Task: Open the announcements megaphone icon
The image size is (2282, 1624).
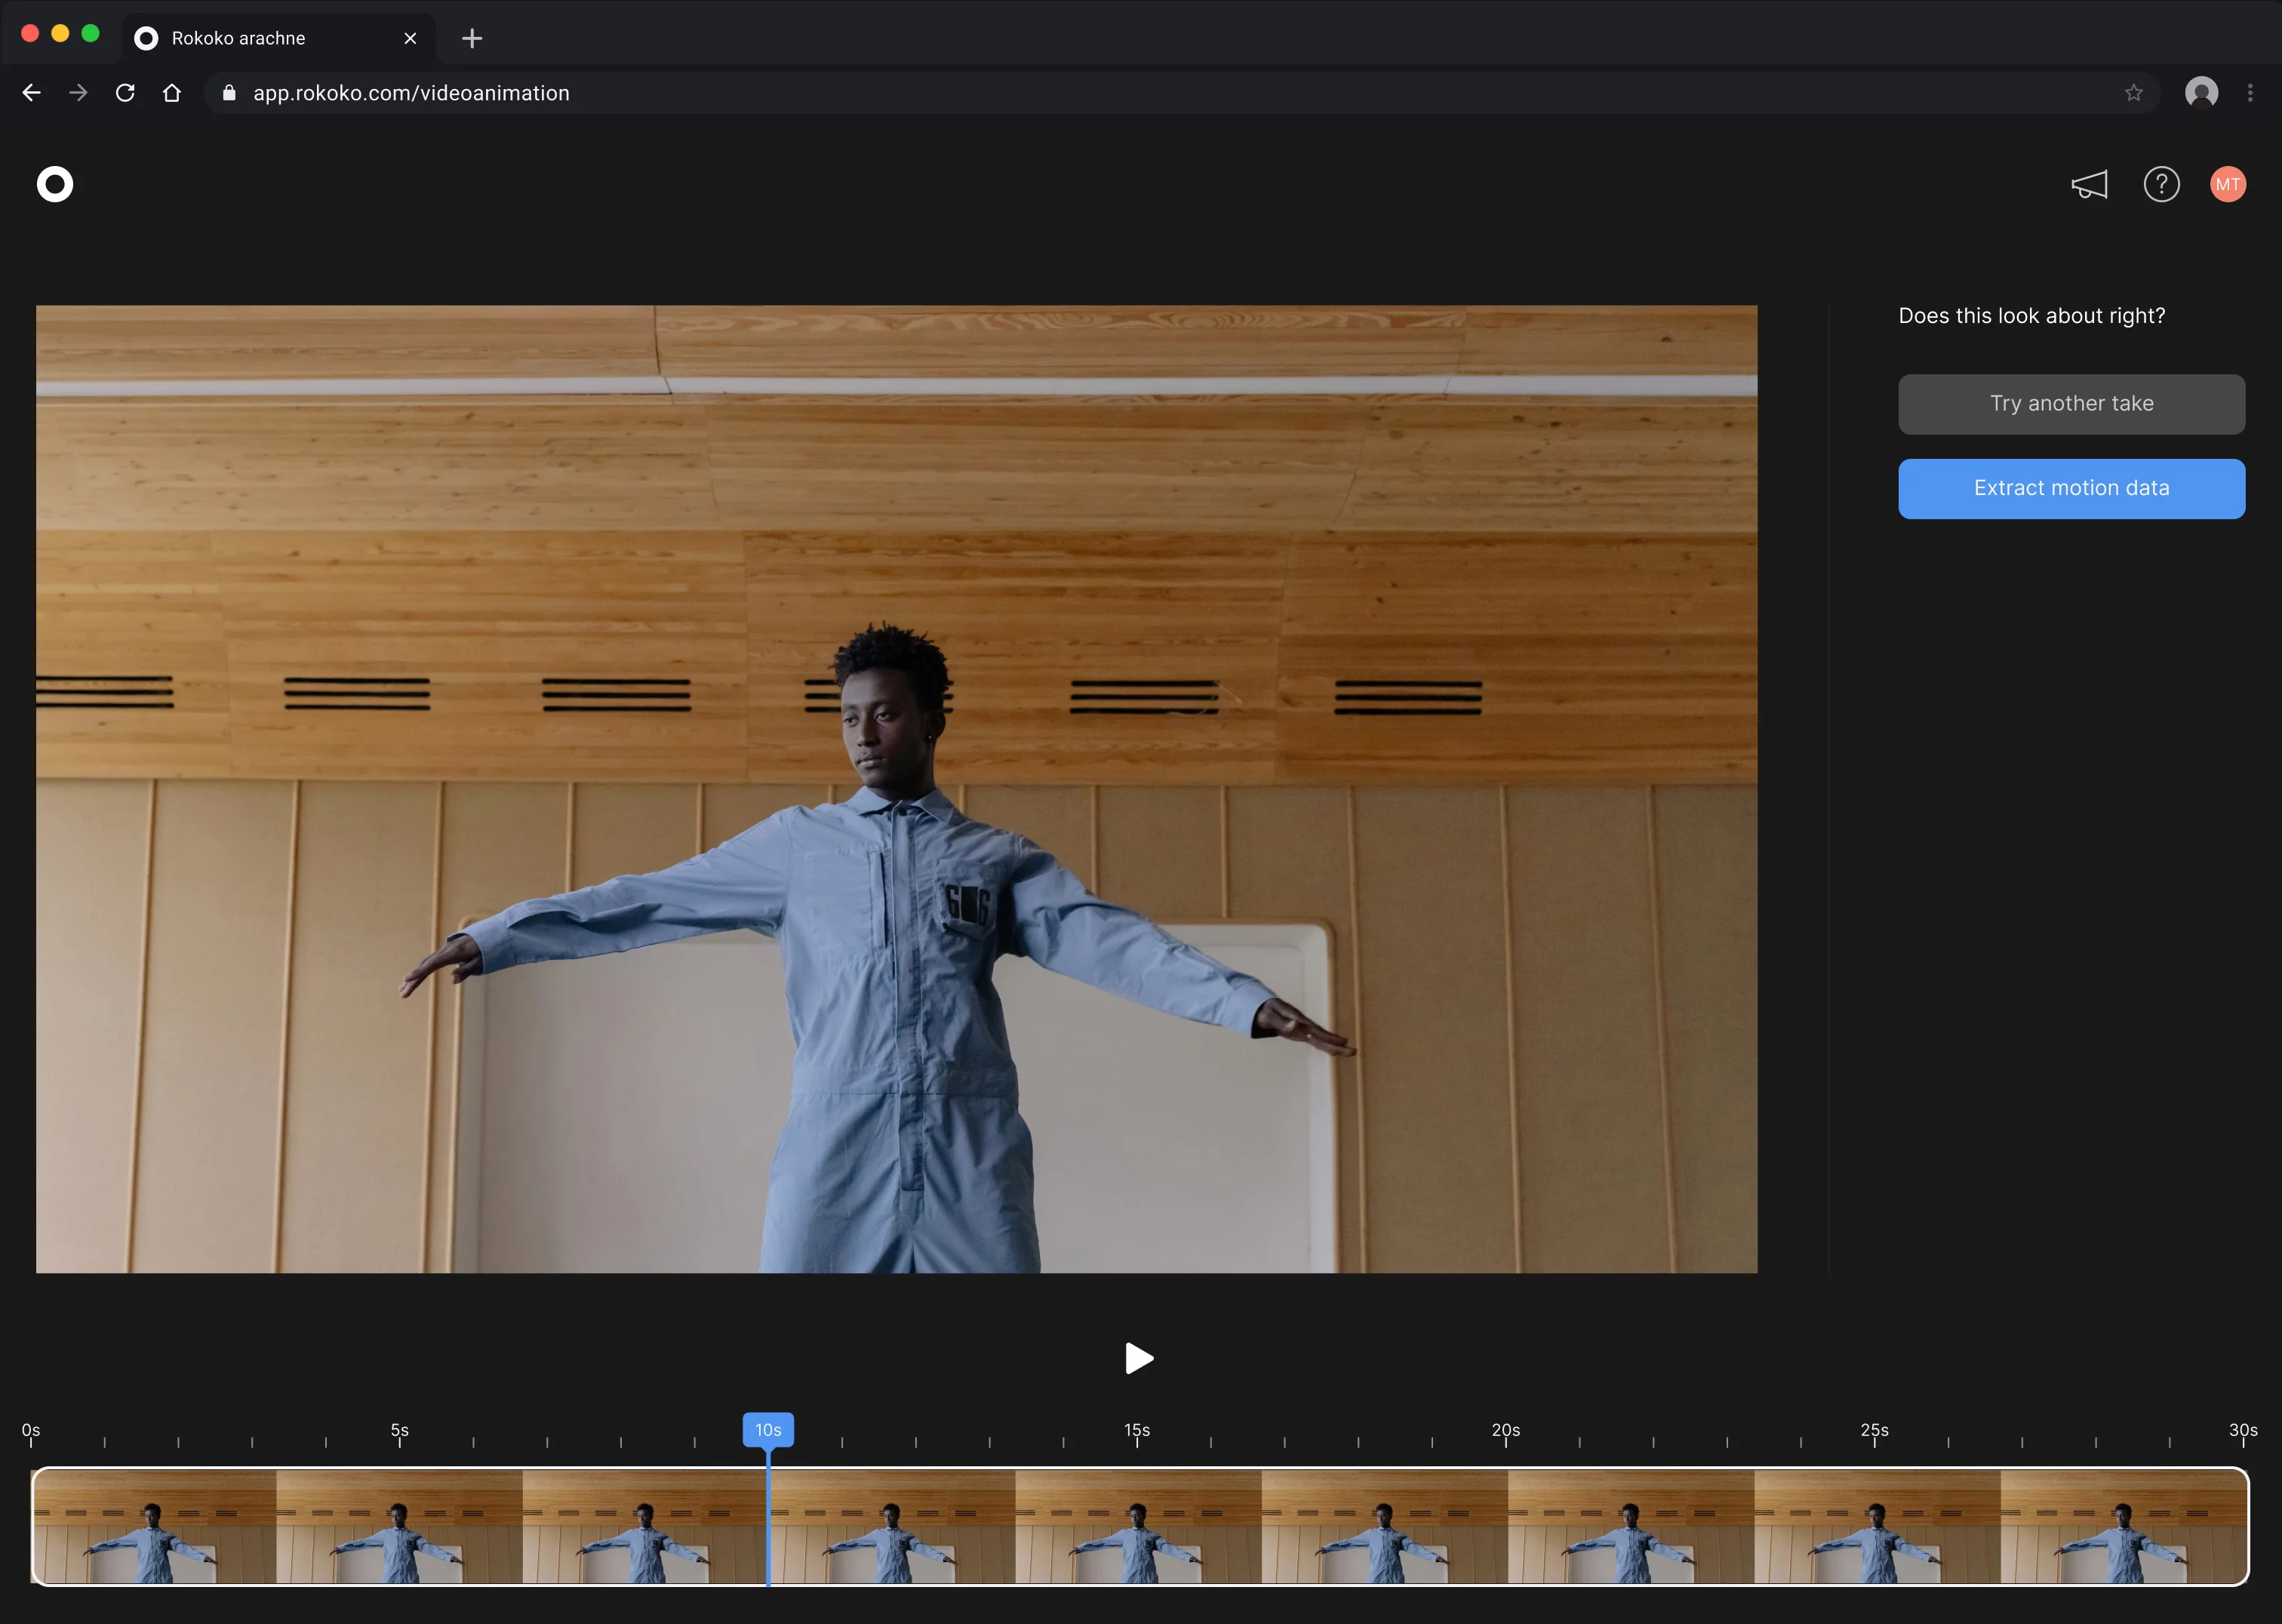Action: coord(2090,184)
